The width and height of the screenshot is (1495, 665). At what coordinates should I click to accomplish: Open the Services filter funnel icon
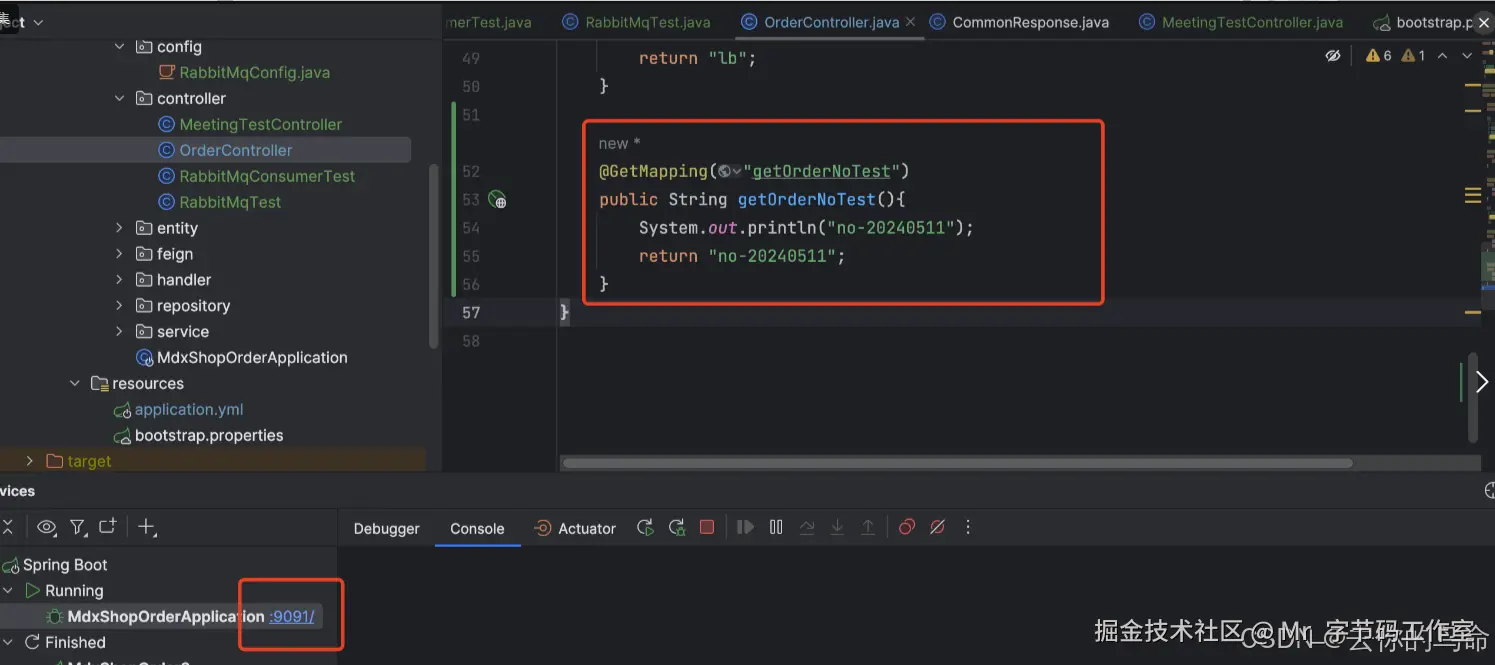click(78, 527)
